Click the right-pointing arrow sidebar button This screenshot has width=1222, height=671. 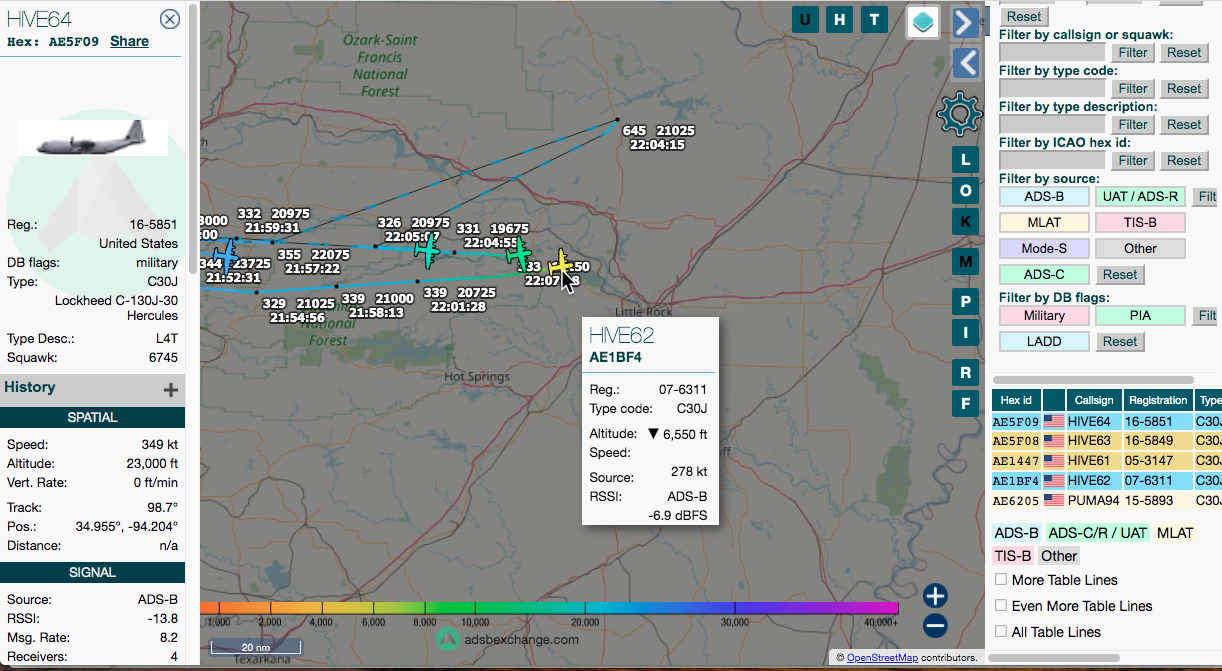coord(965,22)
